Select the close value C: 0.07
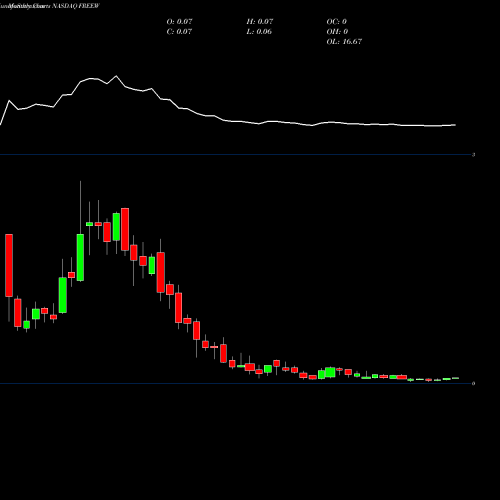 click(179, 32)
